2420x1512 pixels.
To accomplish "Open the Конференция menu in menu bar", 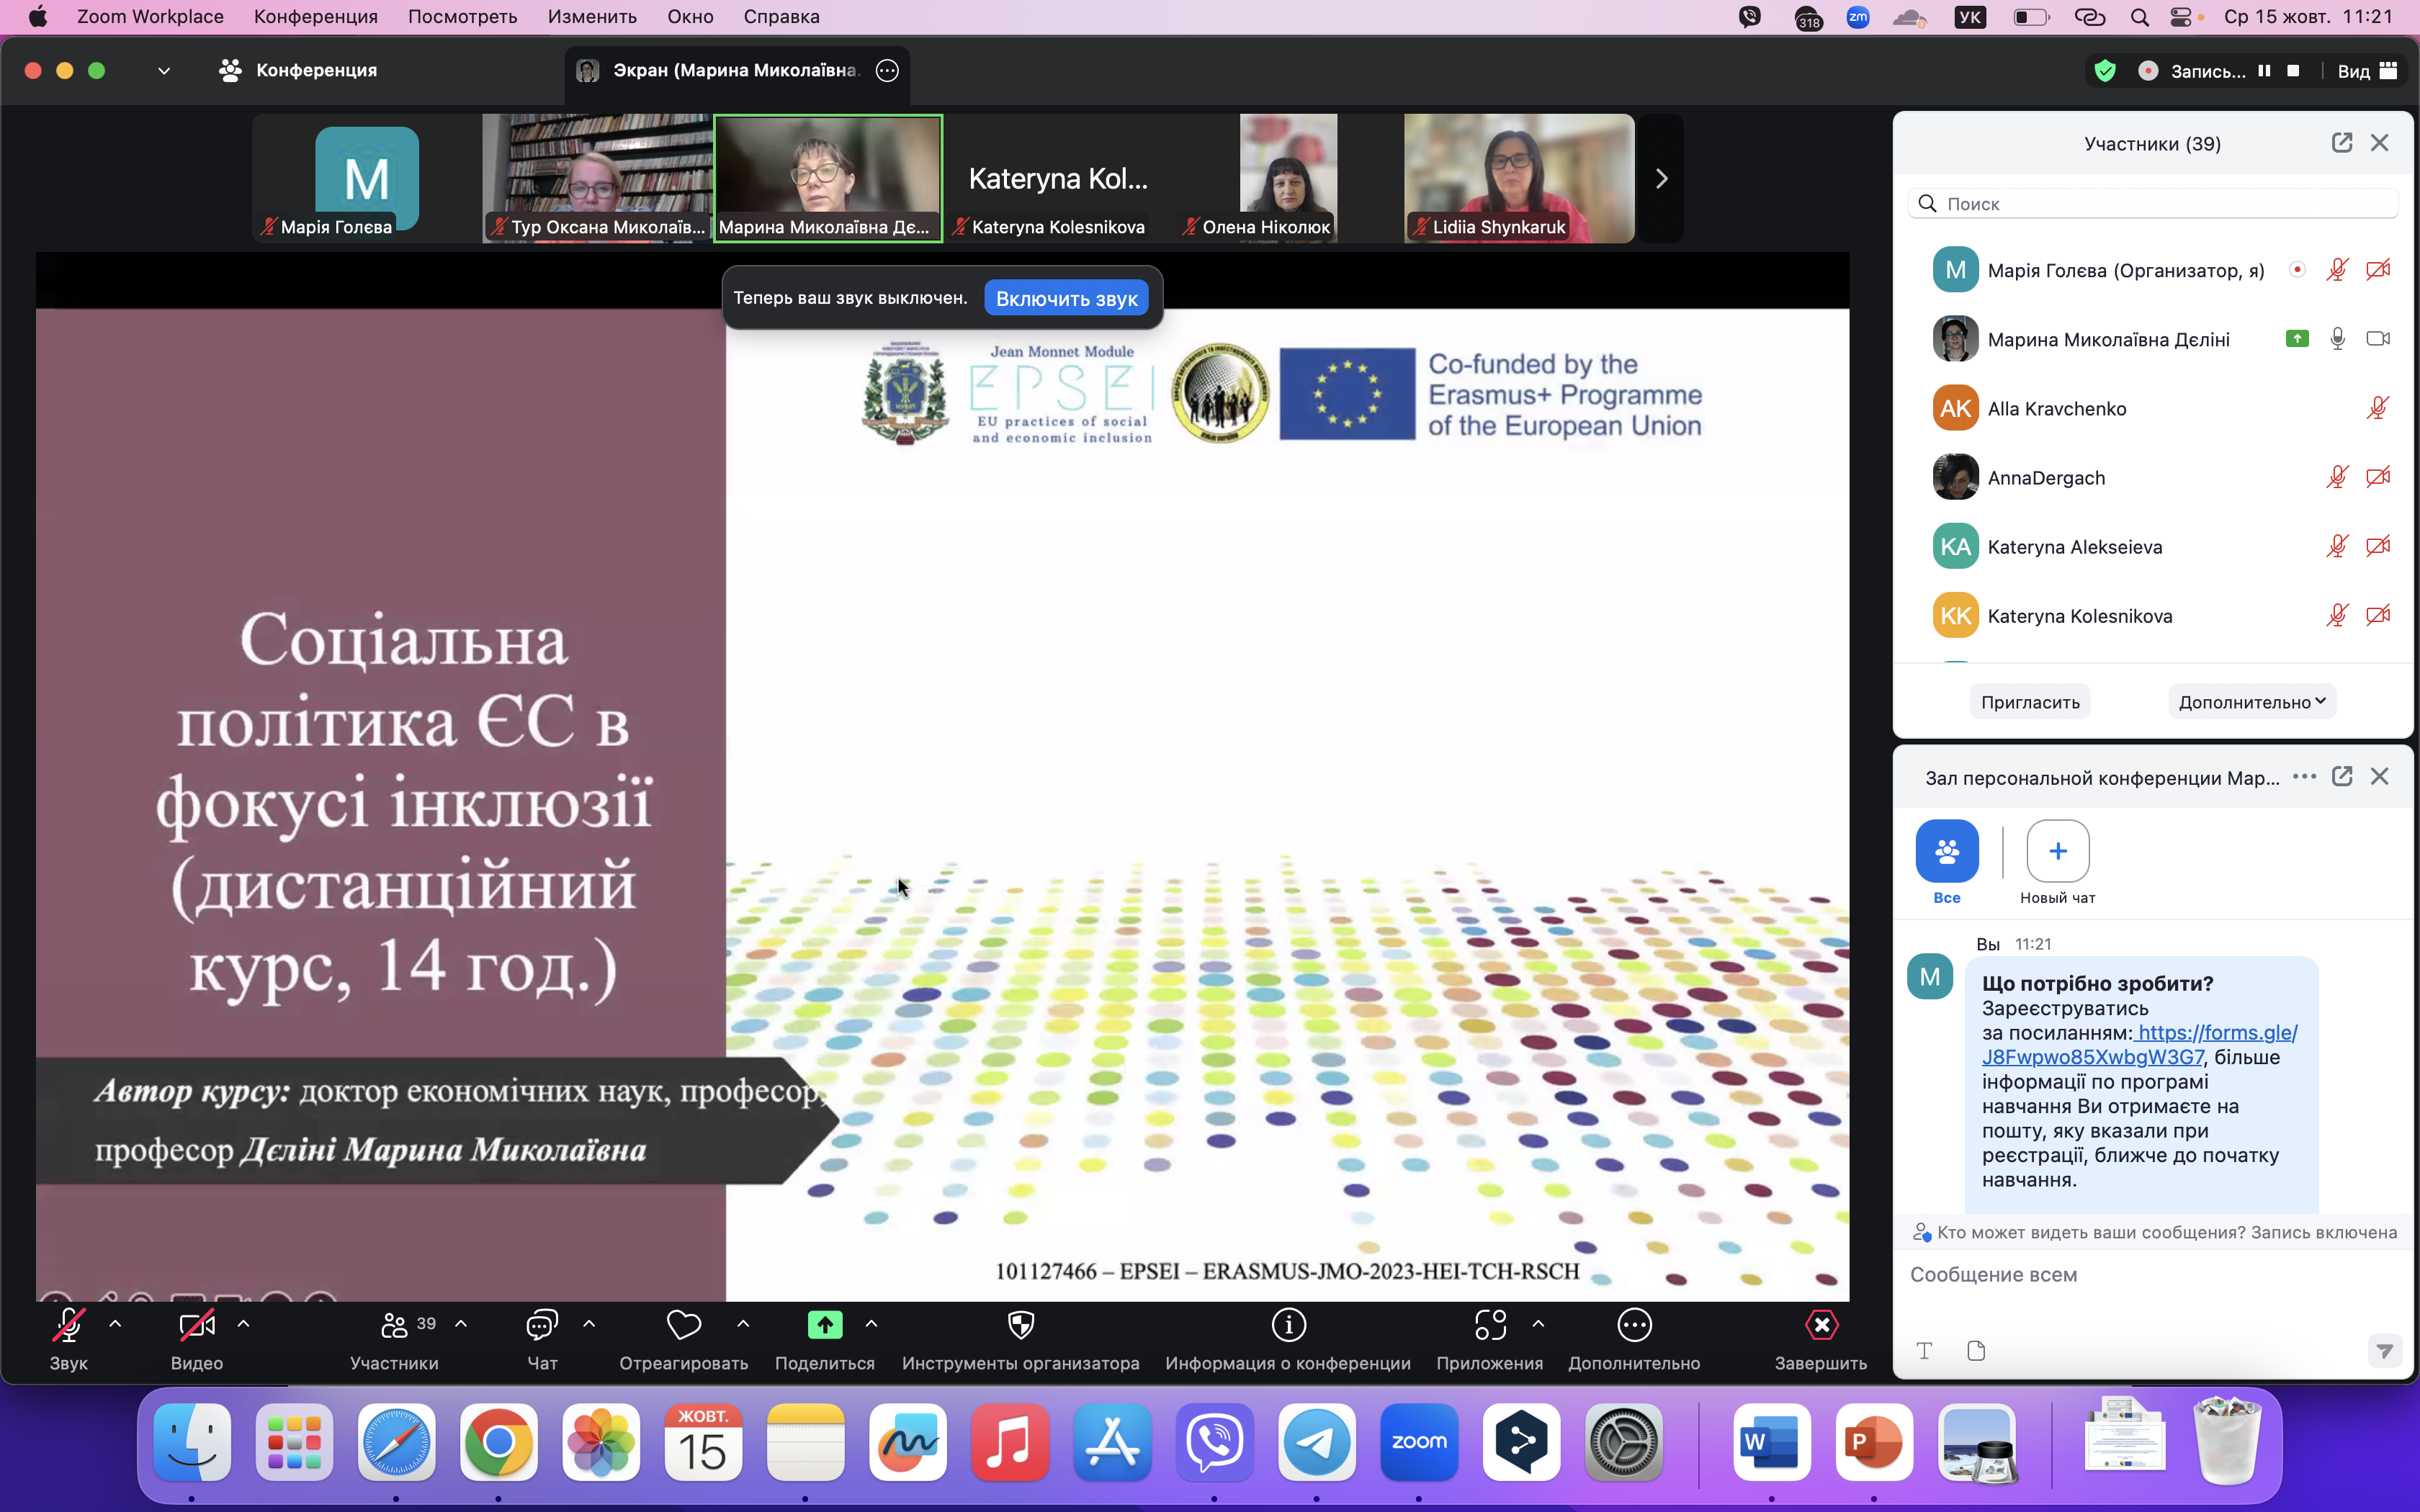I will [x=315, y=16].
